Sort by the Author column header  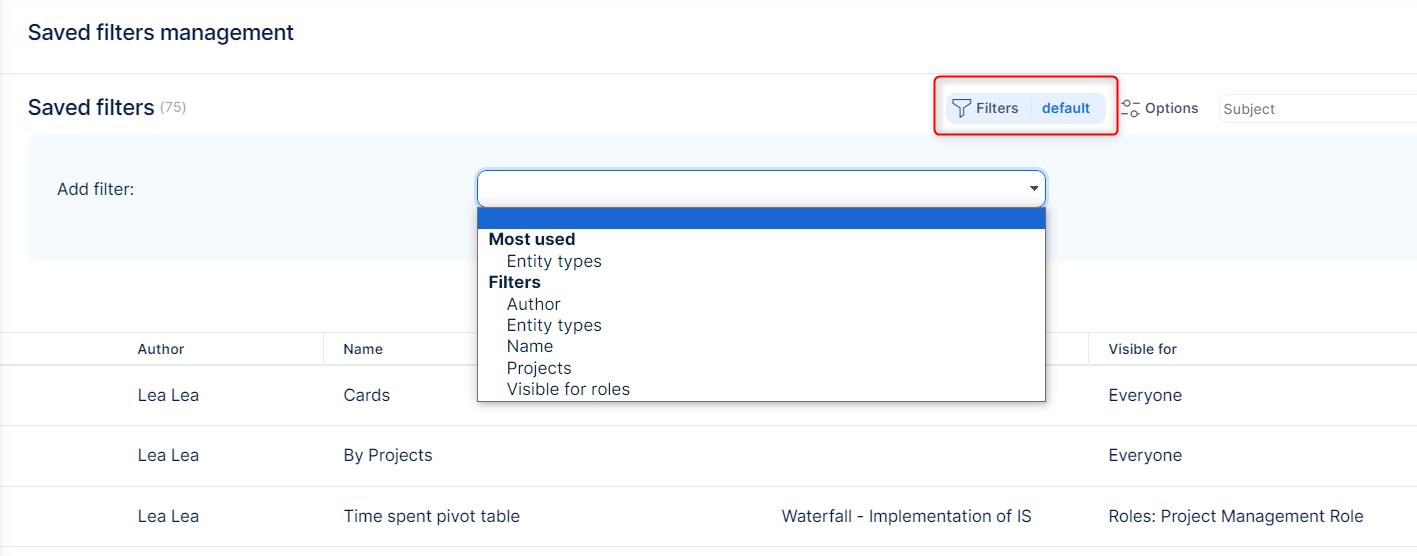161,349
